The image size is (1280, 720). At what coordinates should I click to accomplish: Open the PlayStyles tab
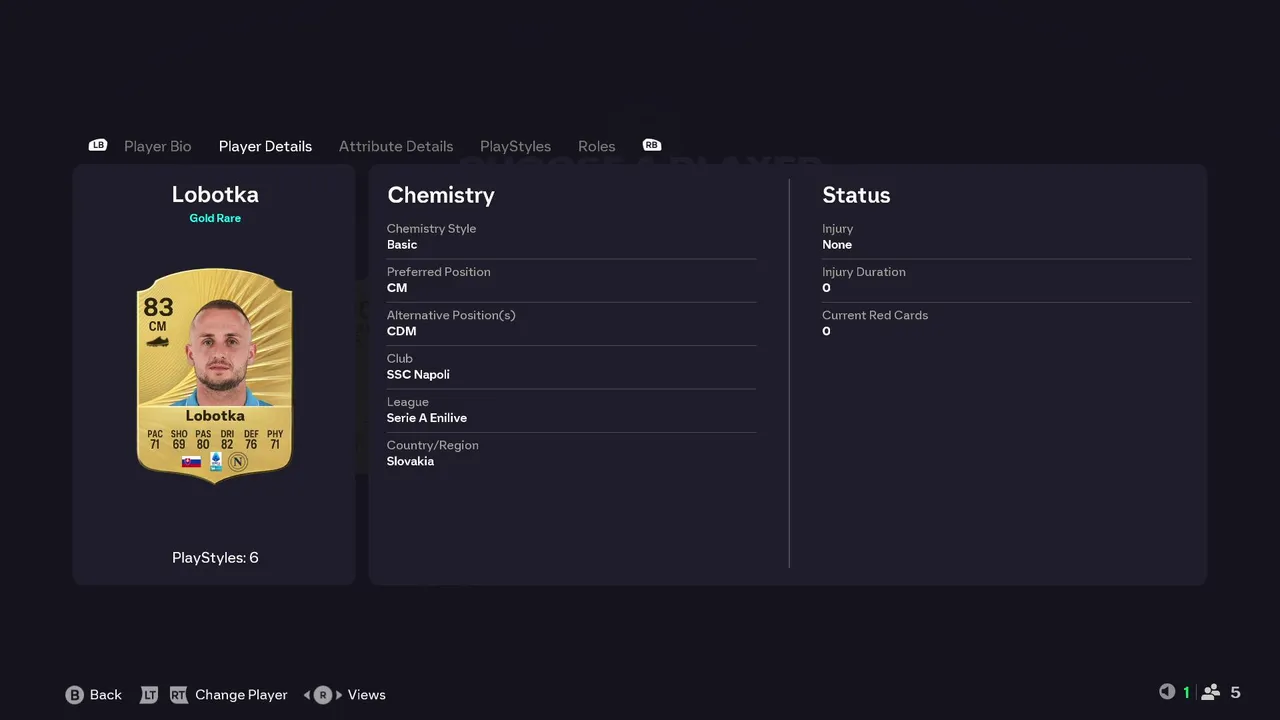(x=515, y=146)
